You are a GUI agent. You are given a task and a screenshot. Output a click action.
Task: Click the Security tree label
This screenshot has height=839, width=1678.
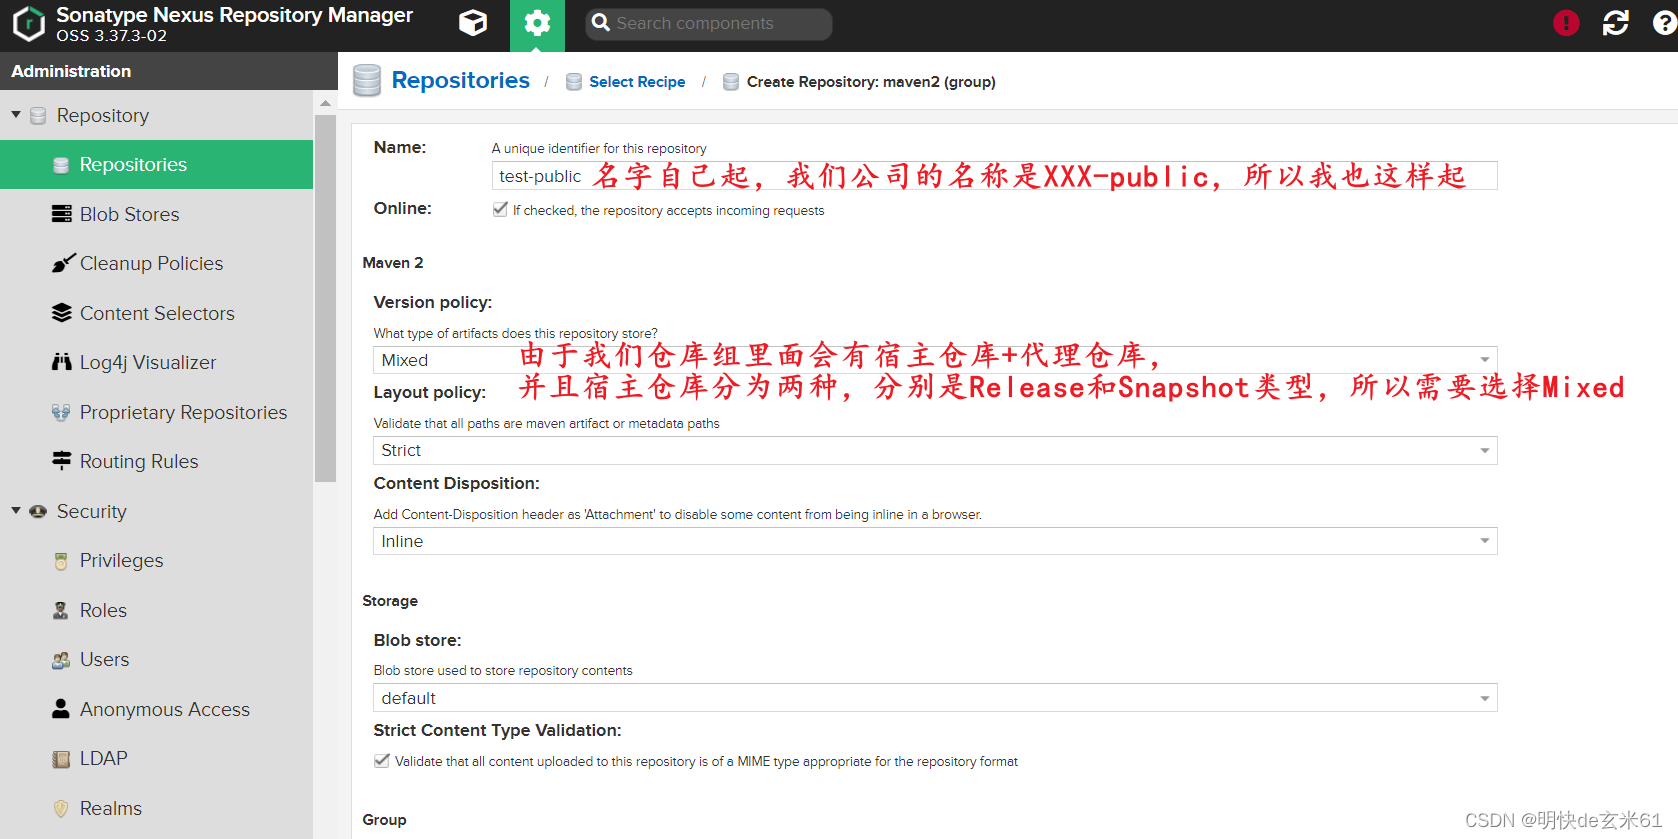point(92,511)
